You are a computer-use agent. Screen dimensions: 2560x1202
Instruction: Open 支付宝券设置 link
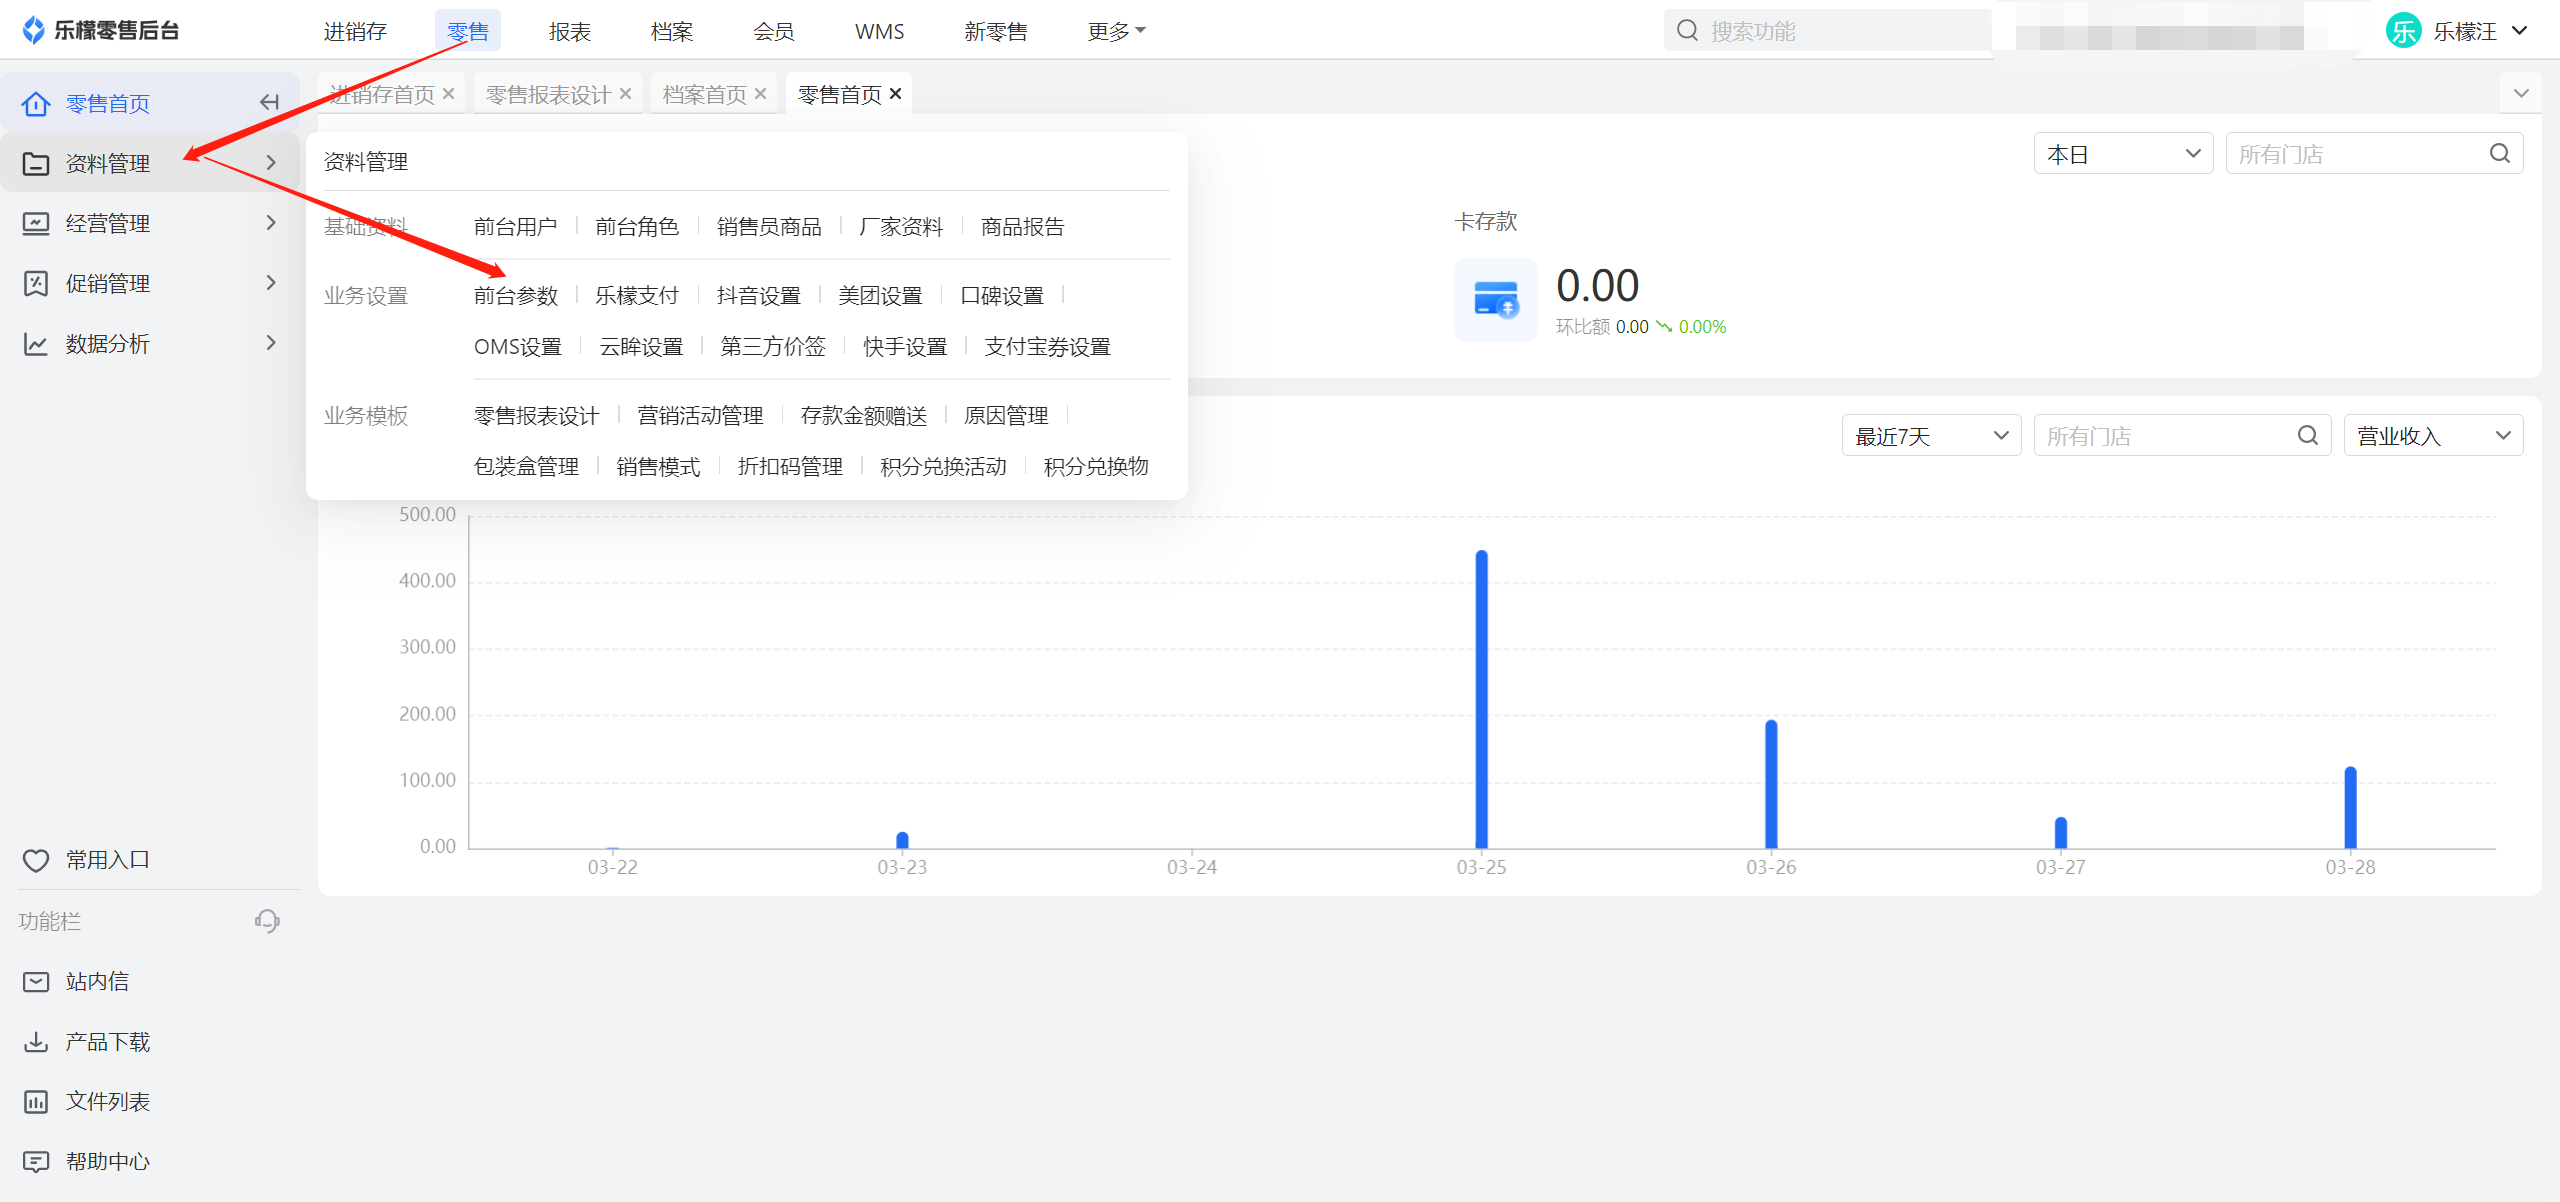click(1047, 346)
